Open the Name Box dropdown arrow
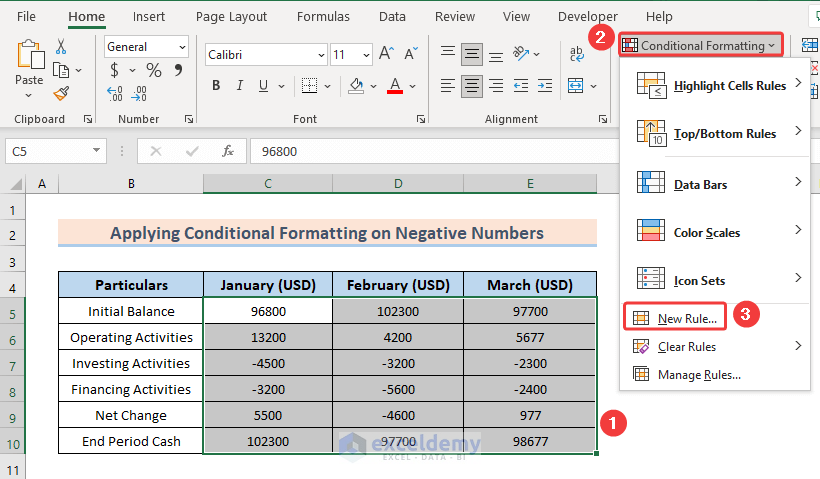820x479 pixels. click(96, 151)
